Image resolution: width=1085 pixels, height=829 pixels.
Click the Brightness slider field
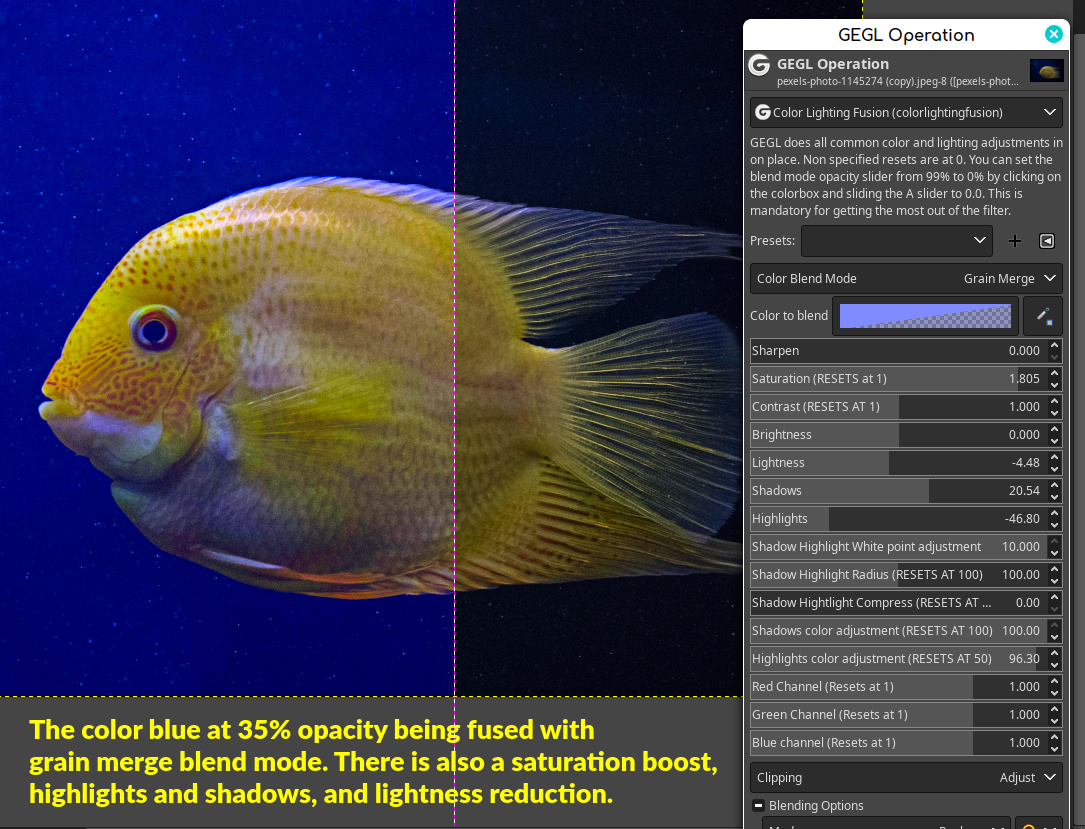(900, 435)
